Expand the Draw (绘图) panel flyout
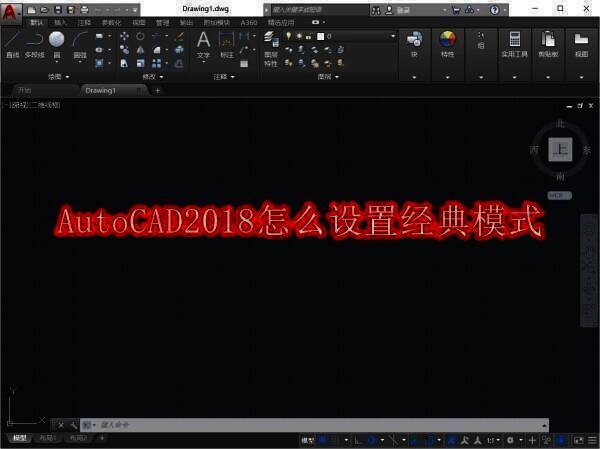Screen dimensions: 600x449 tap(59, 77)
